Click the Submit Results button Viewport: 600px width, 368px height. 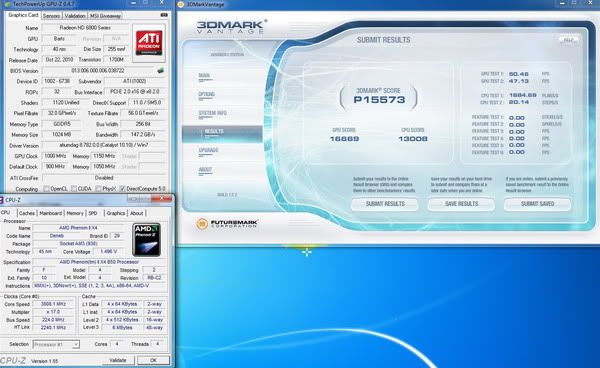point(385,204)
